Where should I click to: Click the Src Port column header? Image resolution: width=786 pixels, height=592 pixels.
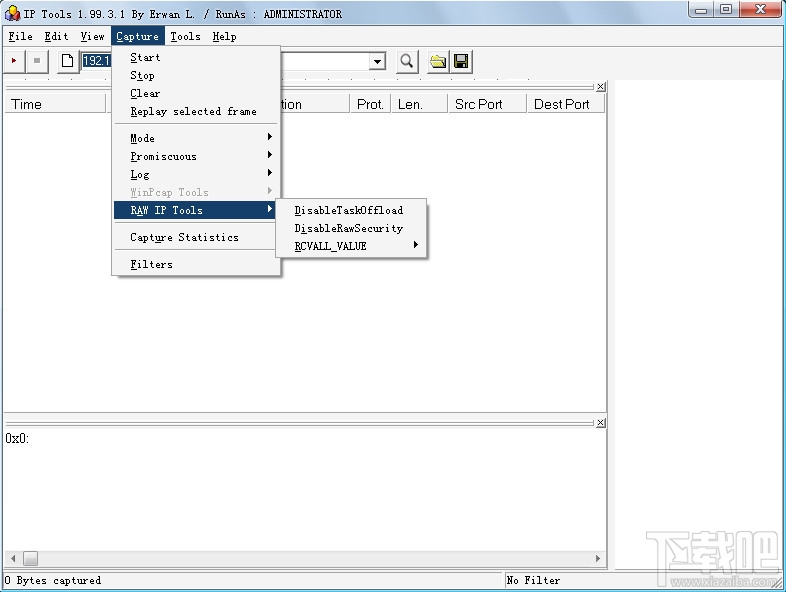487,104
